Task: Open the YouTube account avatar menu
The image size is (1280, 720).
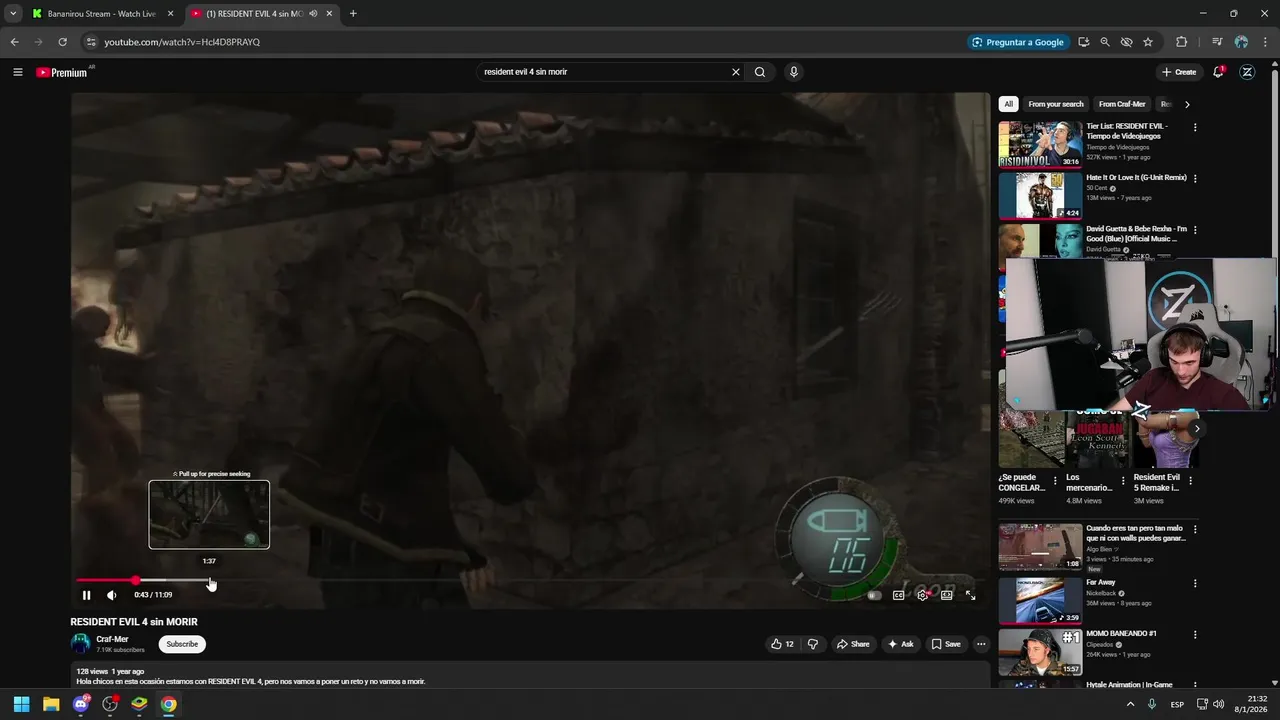Action: click(x=1247, y=72)
